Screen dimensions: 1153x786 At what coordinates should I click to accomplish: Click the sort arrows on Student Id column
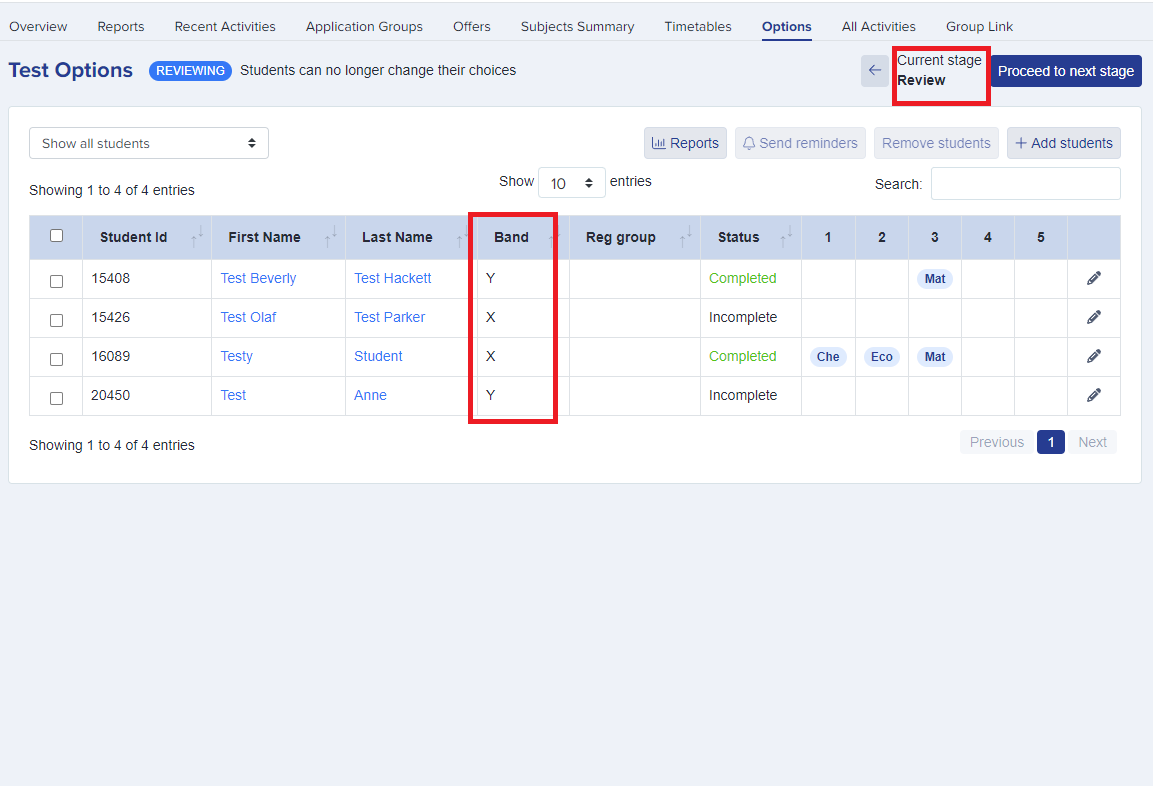point(196,237)
